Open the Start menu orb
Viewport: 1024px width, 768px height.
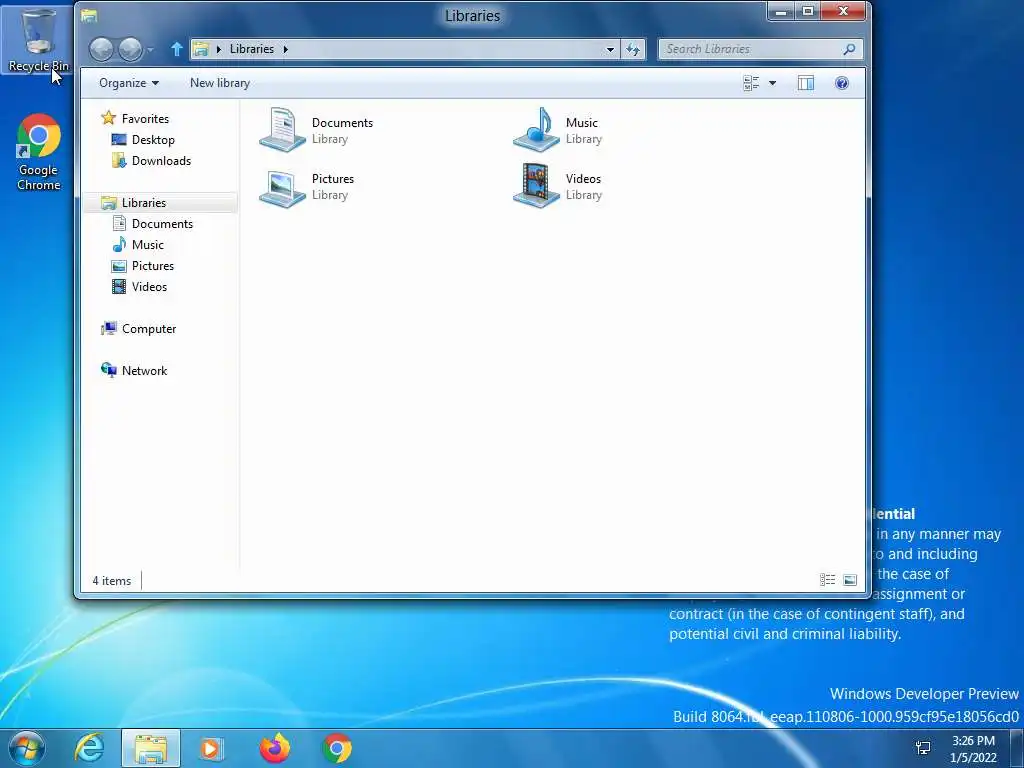(x=27, y=748)
